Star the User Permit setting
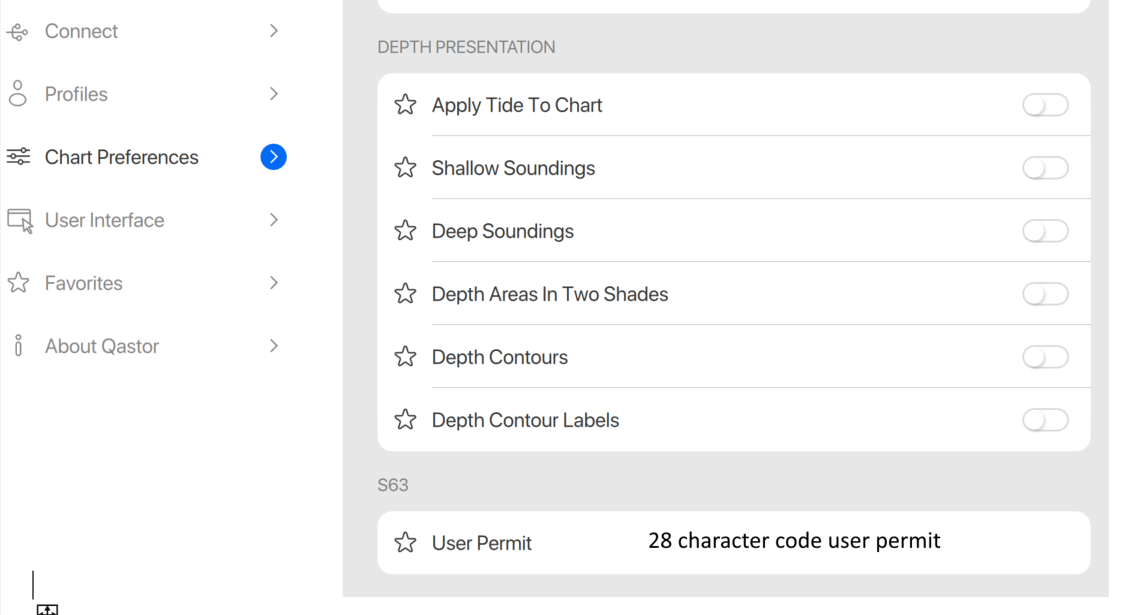Viewport: 1136px width, 615px height. point(405,543)
